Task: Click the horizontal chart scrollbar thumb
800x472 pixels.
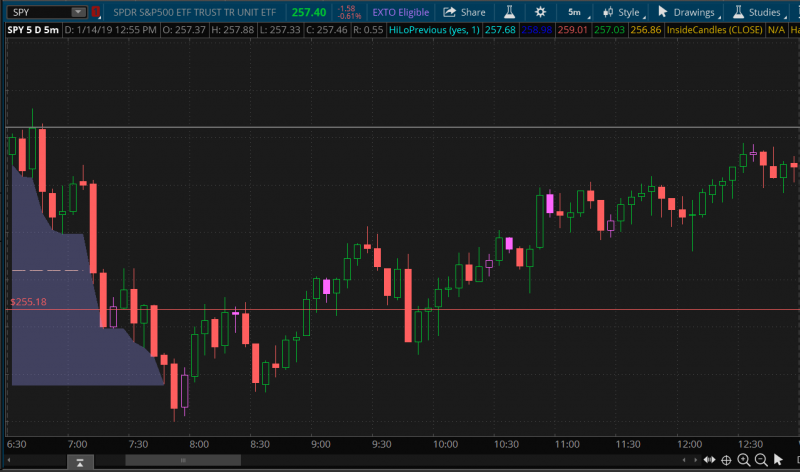Action: (x=182, y=461)
